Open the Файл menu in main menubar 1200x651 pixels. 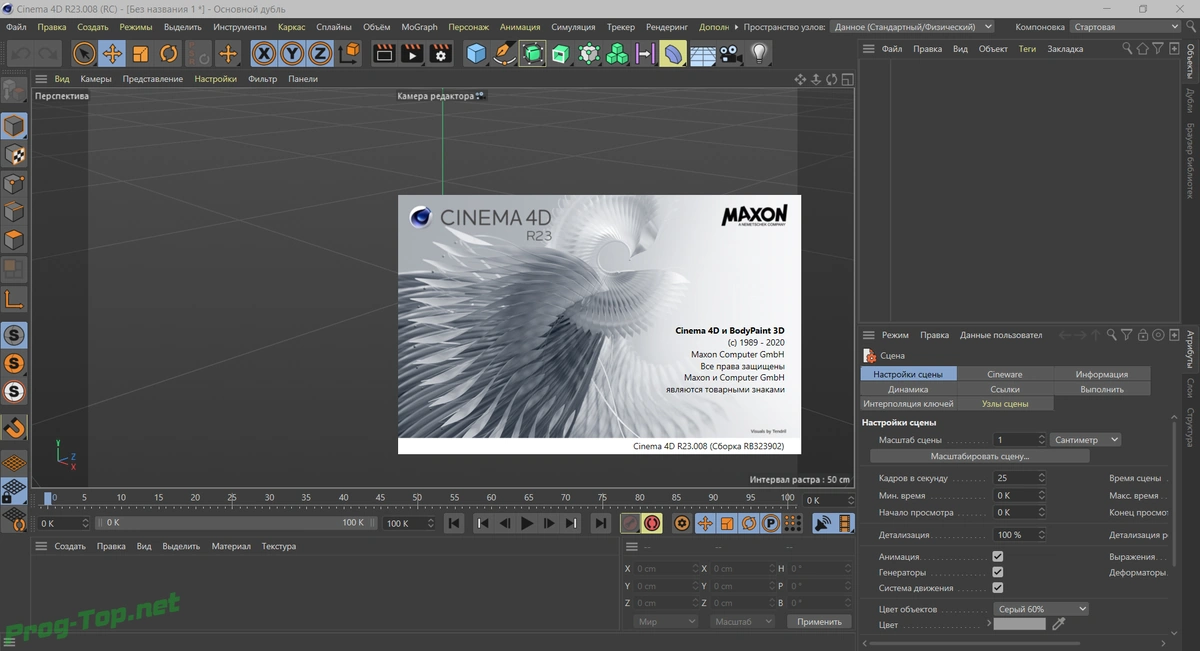16,27
